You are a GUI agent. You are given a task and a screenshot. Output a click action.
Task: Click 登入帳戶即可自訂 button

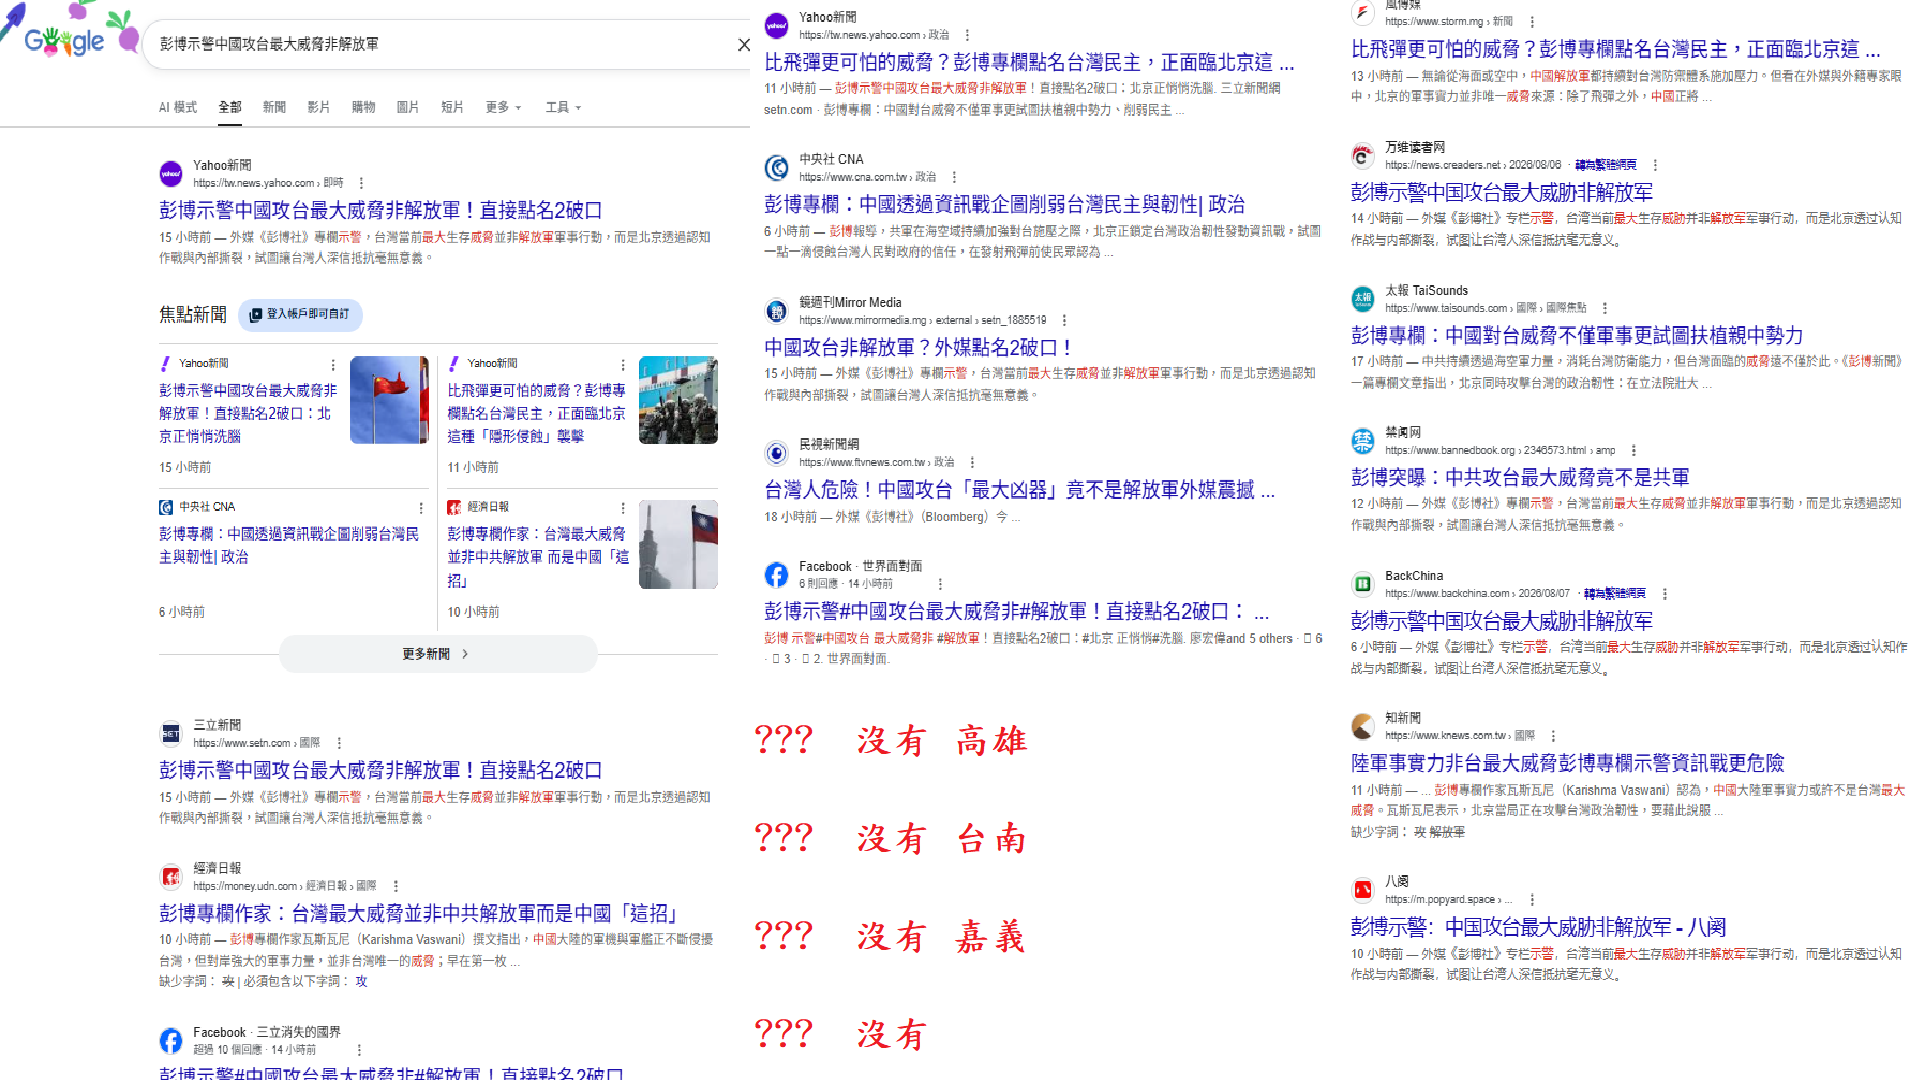pyautogui.click(x=300, y=315)
